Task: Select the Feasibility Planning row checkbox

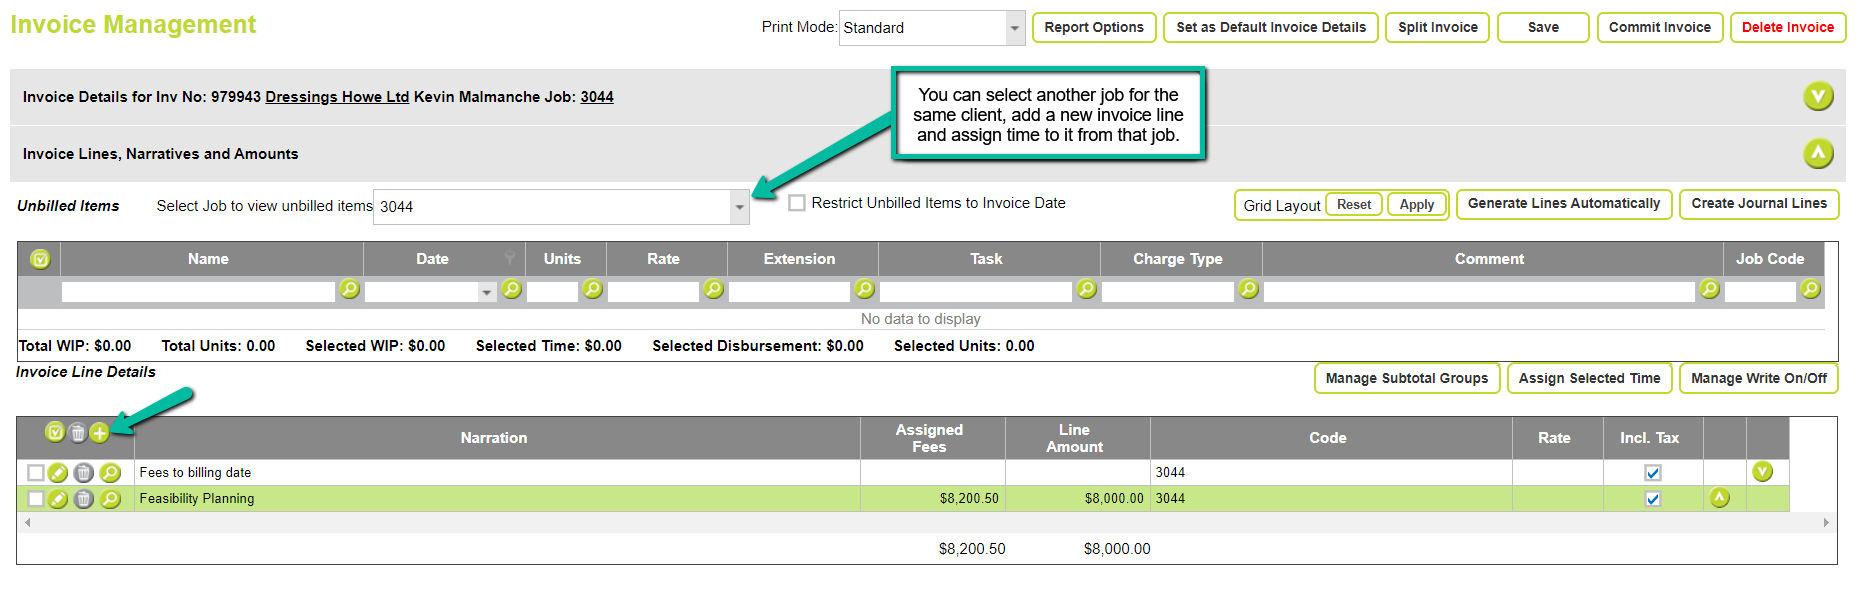Action: 36,499
